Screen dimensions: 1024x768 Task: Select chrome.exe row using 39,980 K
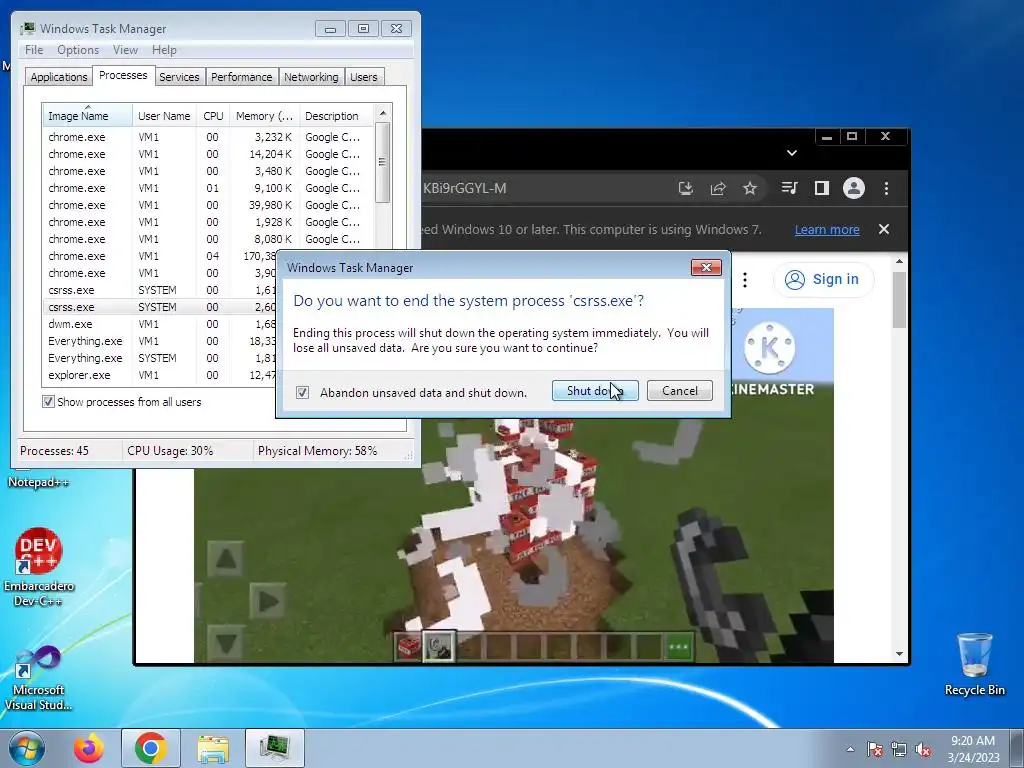click(x=208, y=205)
